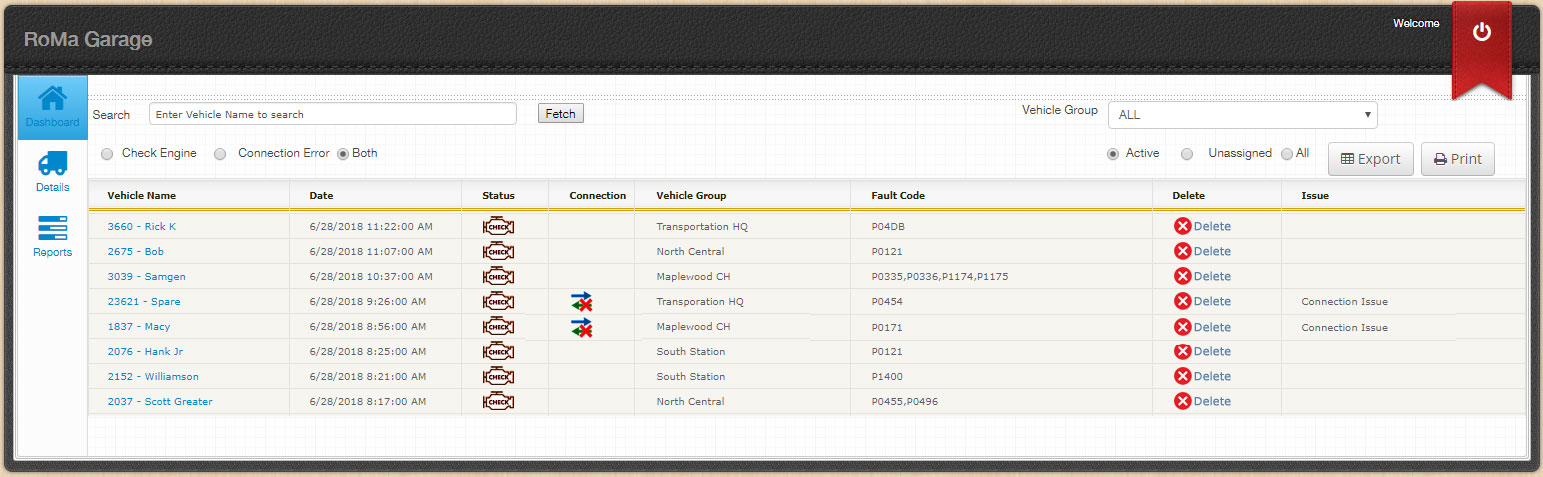Open vehicle link 2675 - Bob
The image size is (1543, 477).
click(135, 251)
